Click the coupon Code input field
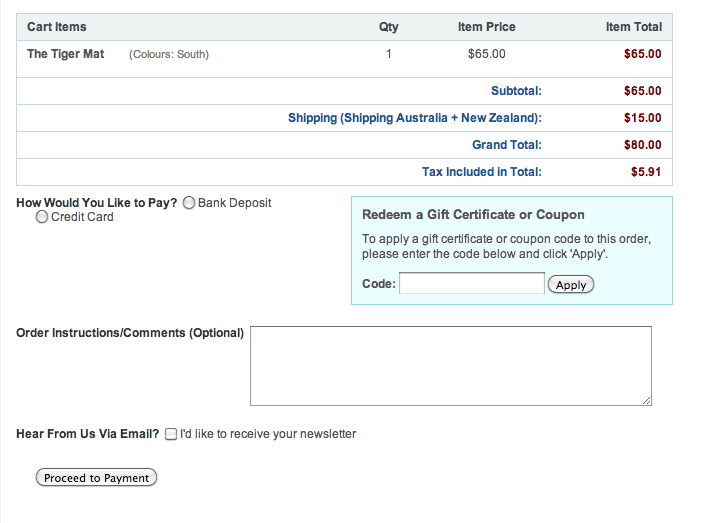The height and width of the screenshot is (523, 703). 472,284
